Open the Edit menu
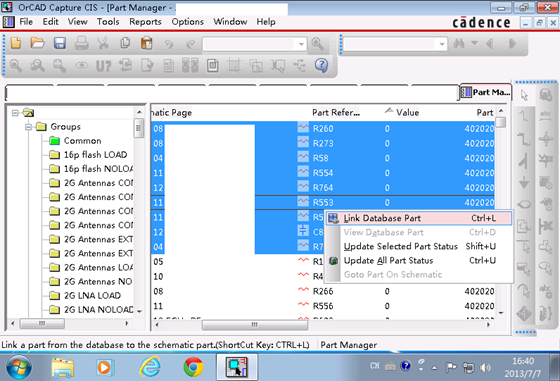The image size is (560, 381). pyautogui.click(x=50, y=22)
